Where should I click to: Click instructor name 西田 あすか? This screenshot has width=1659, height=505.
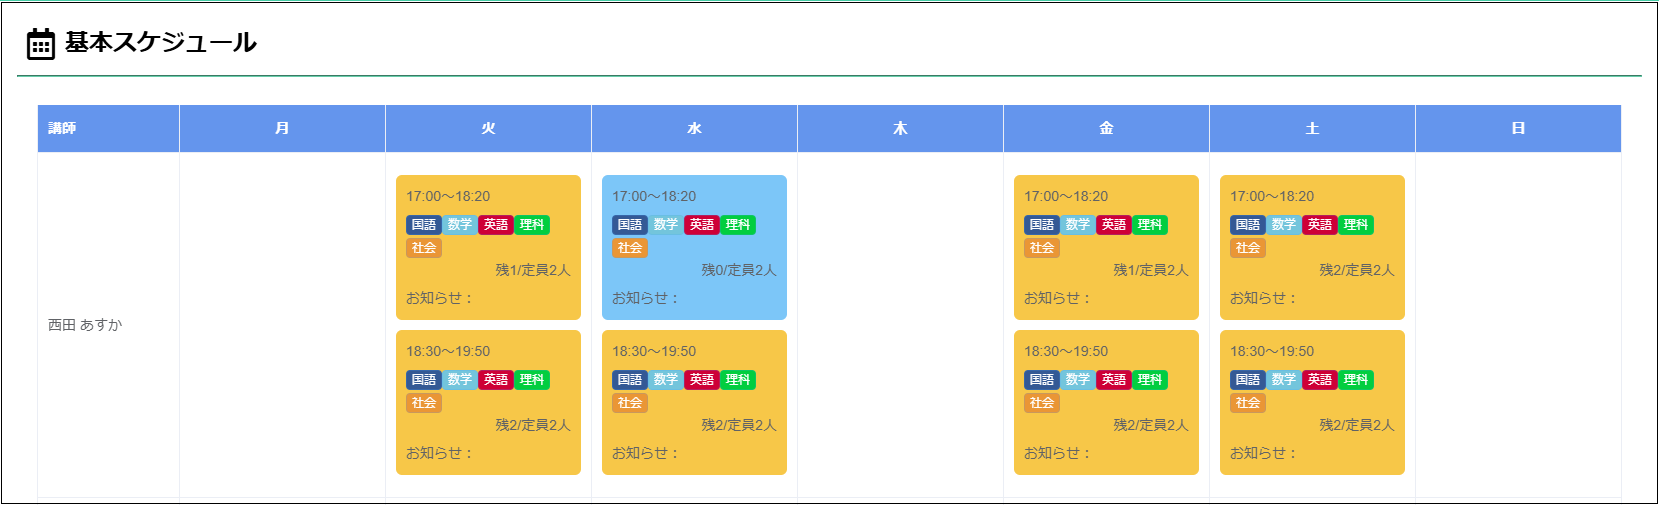(85, 325)
